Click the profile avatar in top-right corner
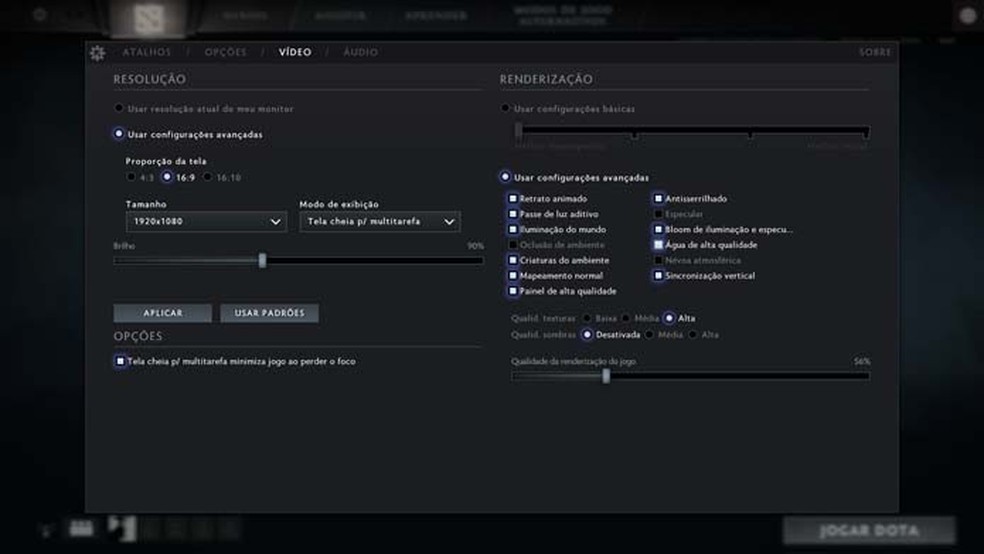 (967, 15)
